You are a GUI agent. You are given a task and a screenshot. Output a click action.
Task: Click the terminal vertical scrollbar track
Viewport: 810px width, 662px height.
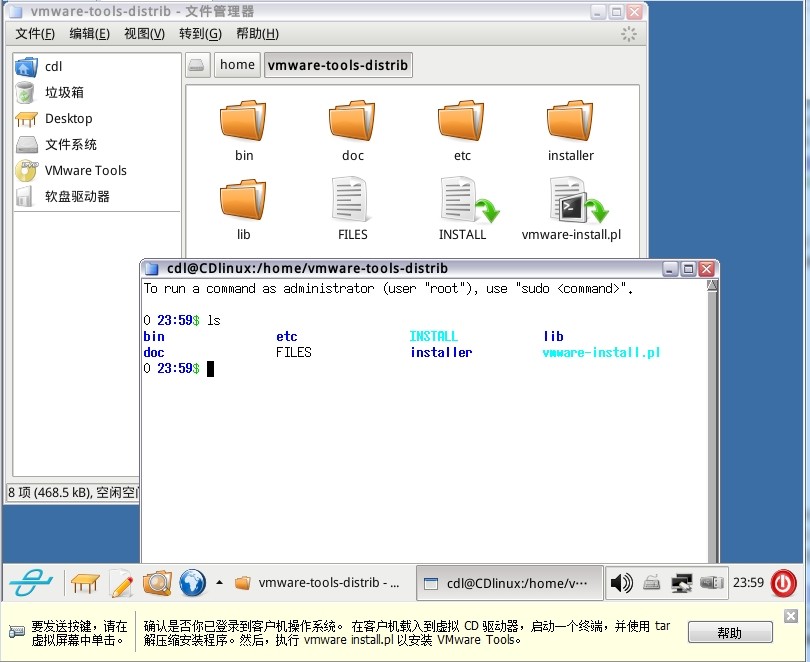tap(712, 426)
